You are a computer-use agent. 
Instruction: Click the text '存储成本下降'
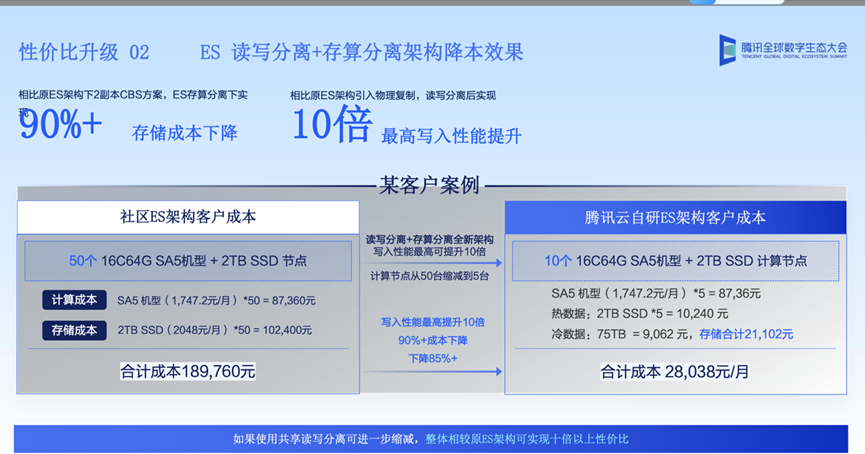coord(185,133)
